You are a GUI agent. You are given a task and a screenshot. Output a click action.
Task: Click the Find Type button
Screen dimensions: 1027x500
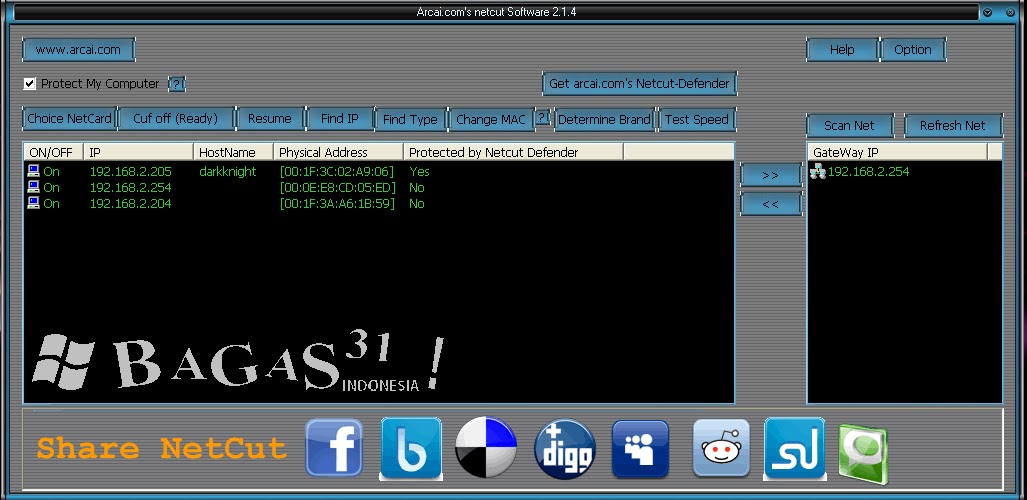pos(410,119)
